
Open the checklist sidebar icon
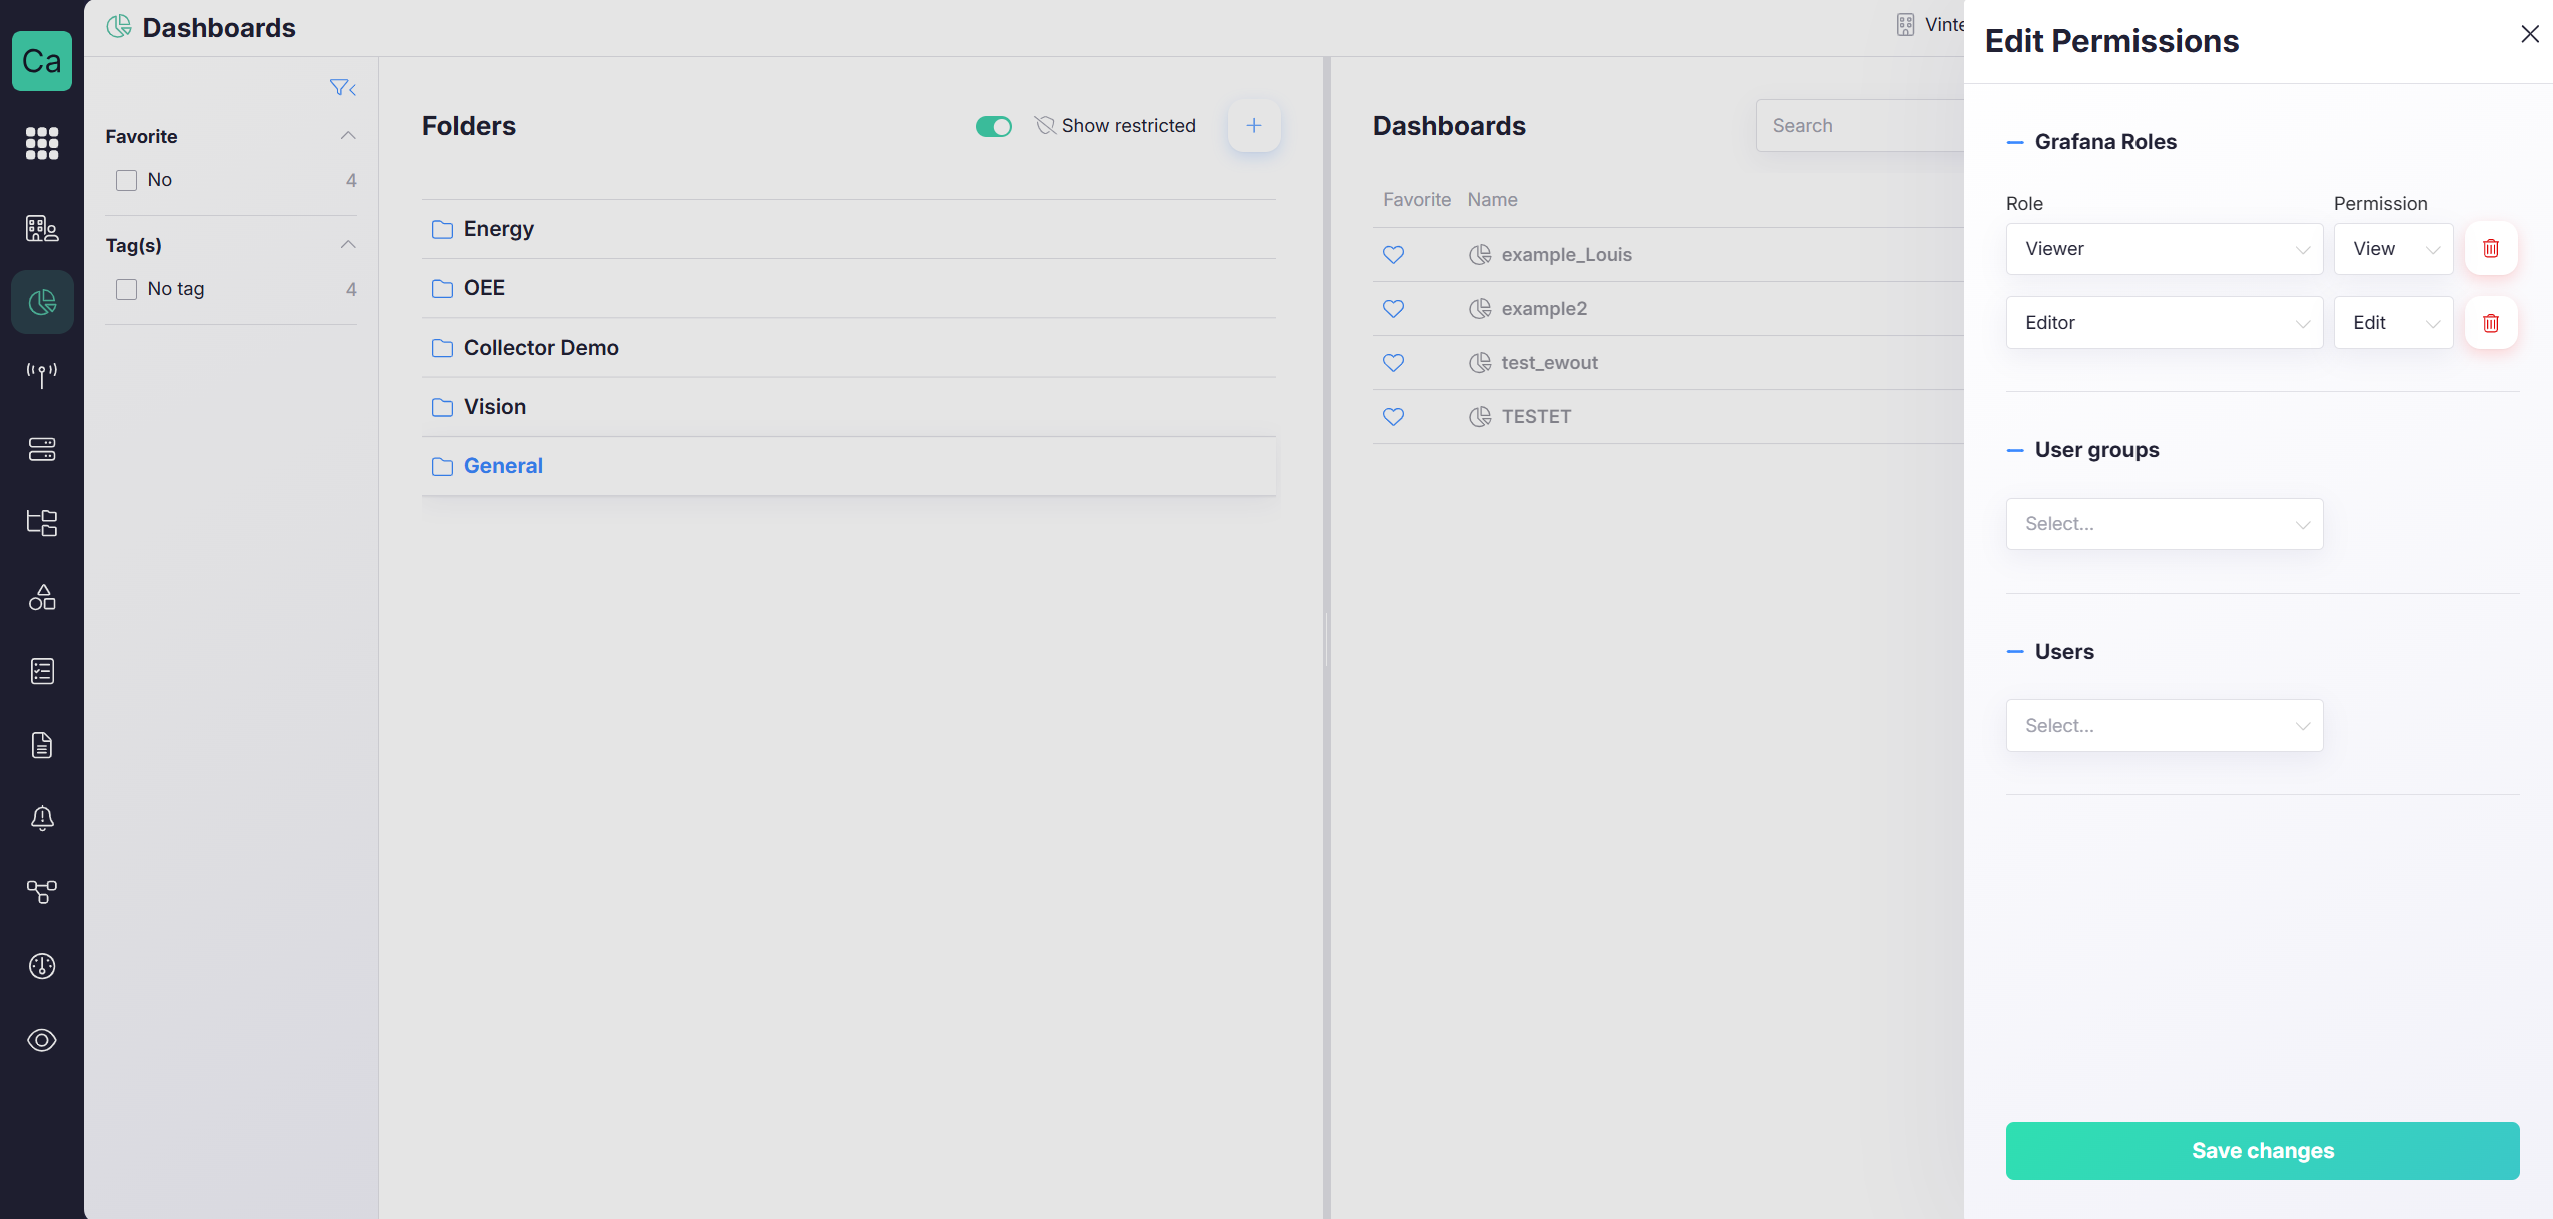tap(42, 671)
